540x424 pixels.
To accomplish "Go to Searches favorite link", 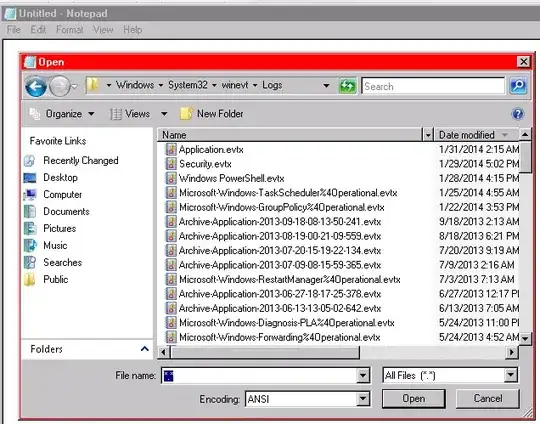I will [53, 262].
